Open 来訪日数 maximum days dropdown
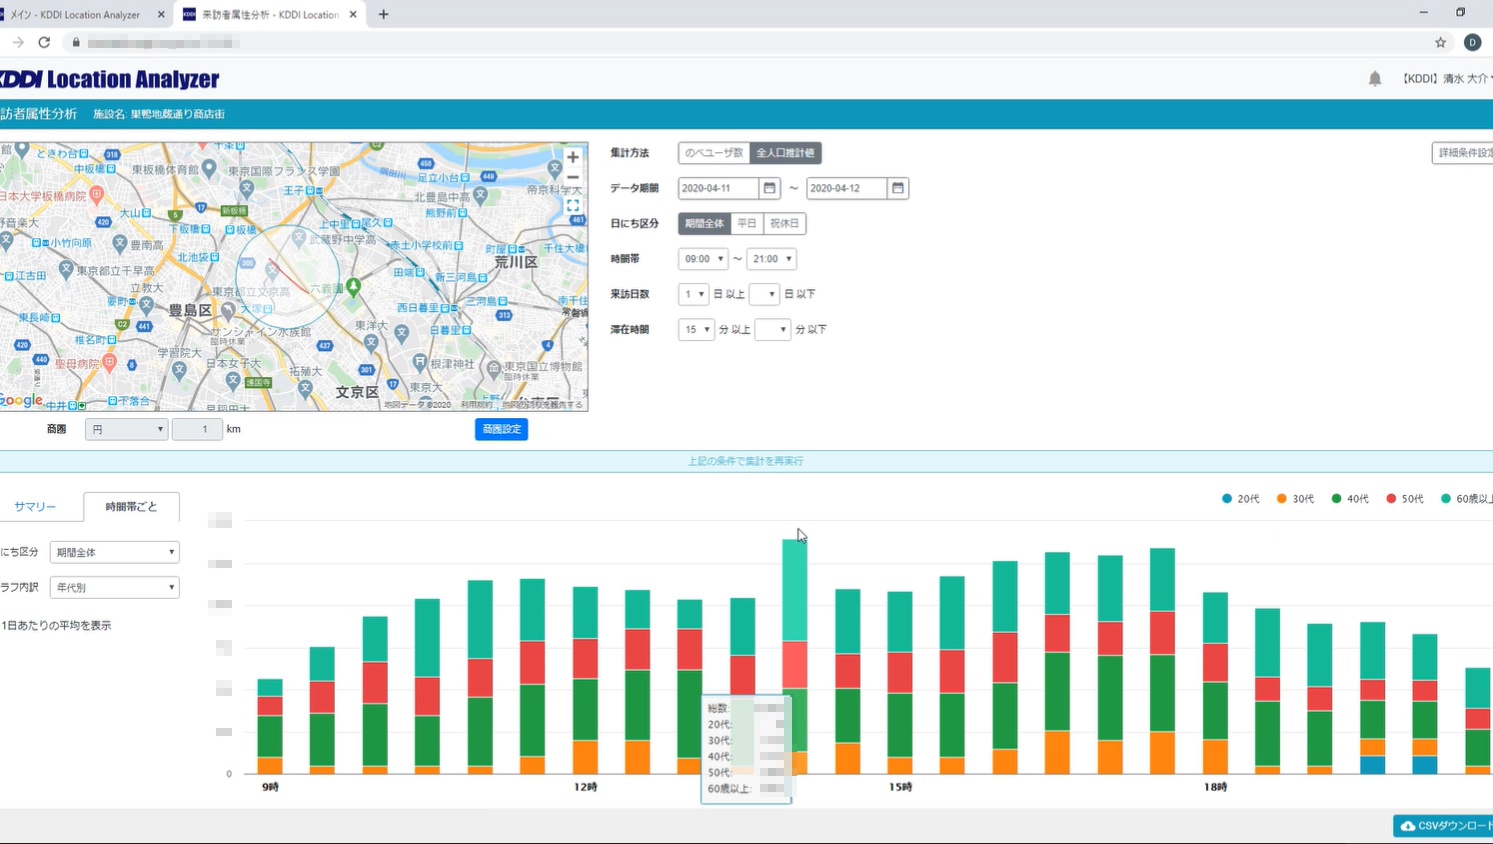 pyautogui.click(x=763, y=294)
